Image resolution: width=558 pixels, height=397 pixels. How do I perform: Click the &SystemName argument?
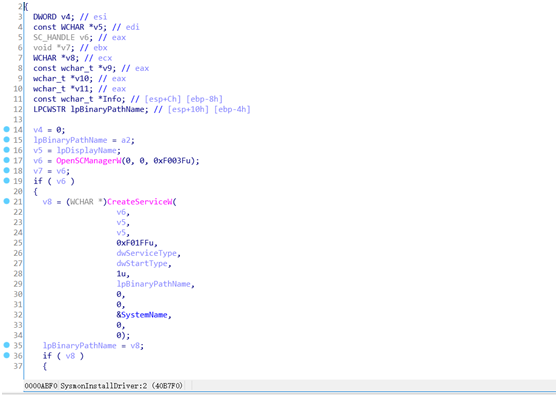142,315
